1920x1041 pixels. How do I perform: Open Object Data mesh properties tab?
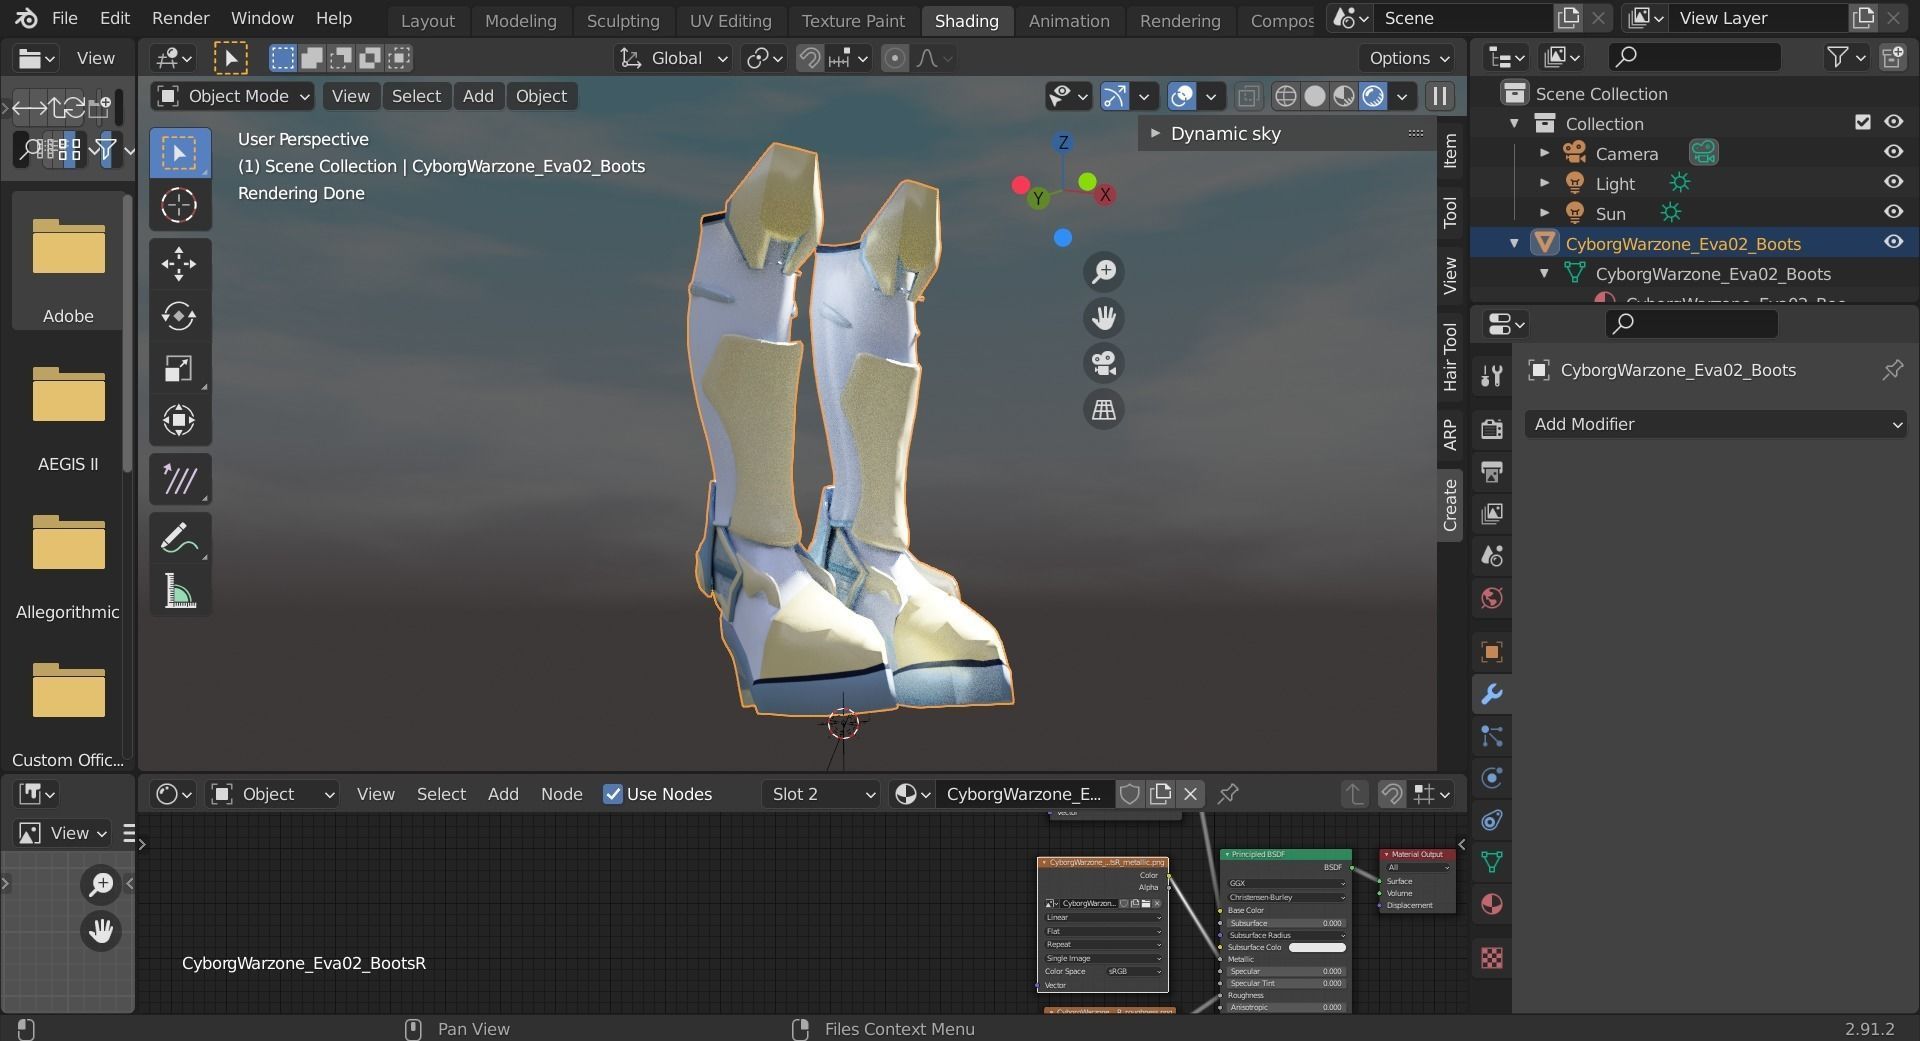(x=1492, y=862)
